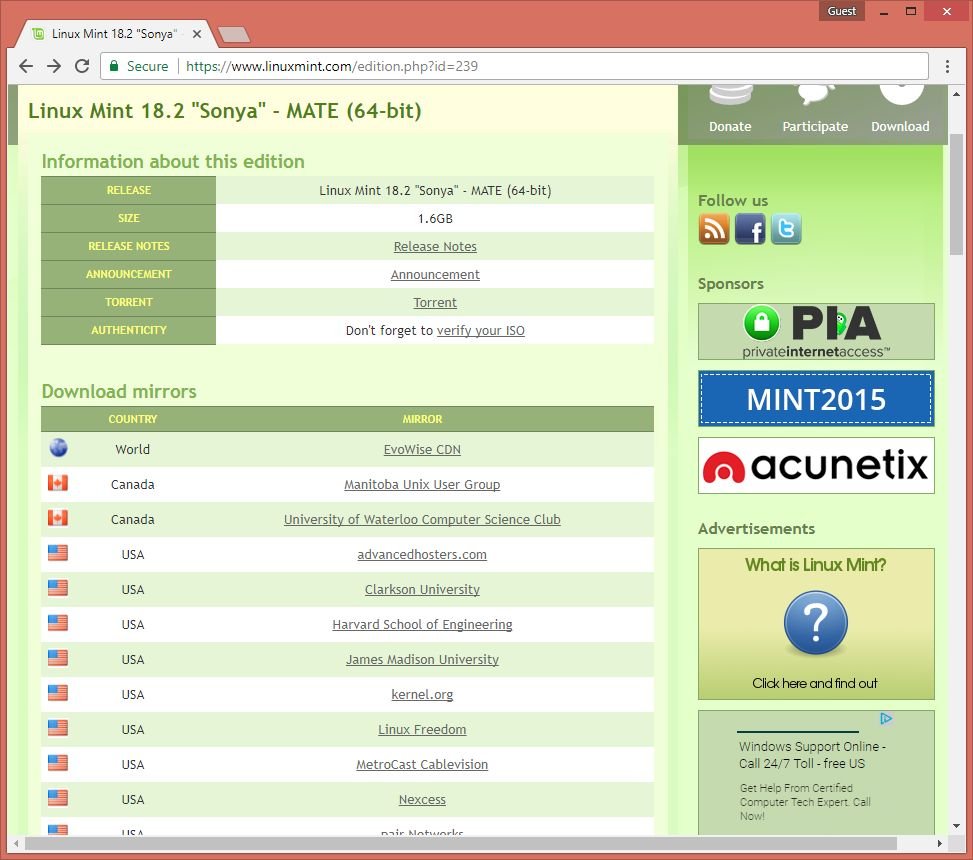Open the Acunetix sponsor banner
The image size is (973, 860).
coord(816,465)
